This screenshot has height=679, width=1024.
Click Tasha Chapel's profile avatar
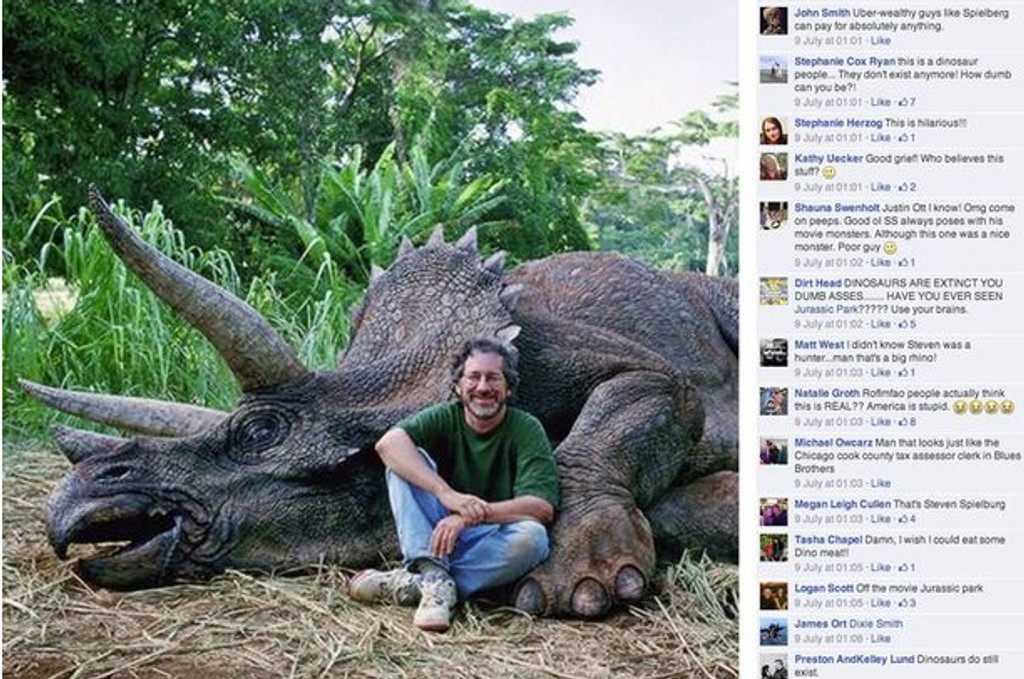point(773,547)
